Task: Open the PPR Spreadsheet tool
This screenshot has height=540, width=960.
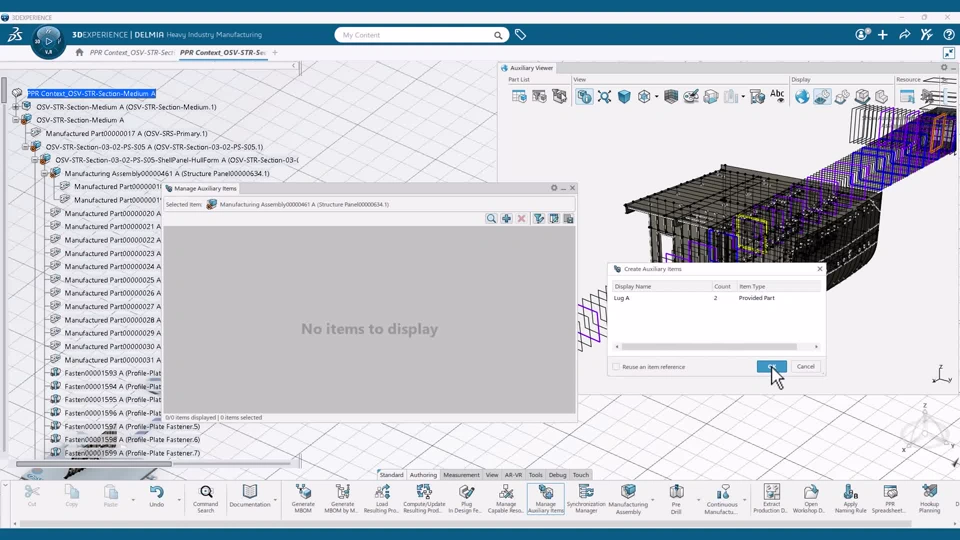Action: coord(889,492)
